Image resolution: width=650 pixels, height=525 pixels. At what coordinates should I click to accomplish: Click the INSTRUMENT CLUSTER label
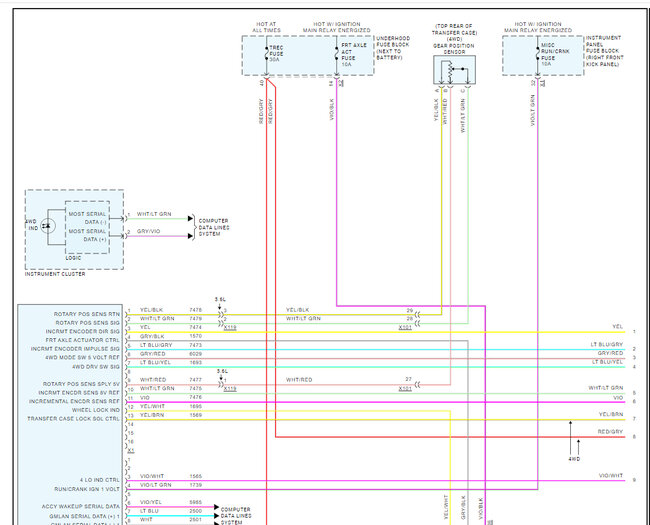point(55,274)
